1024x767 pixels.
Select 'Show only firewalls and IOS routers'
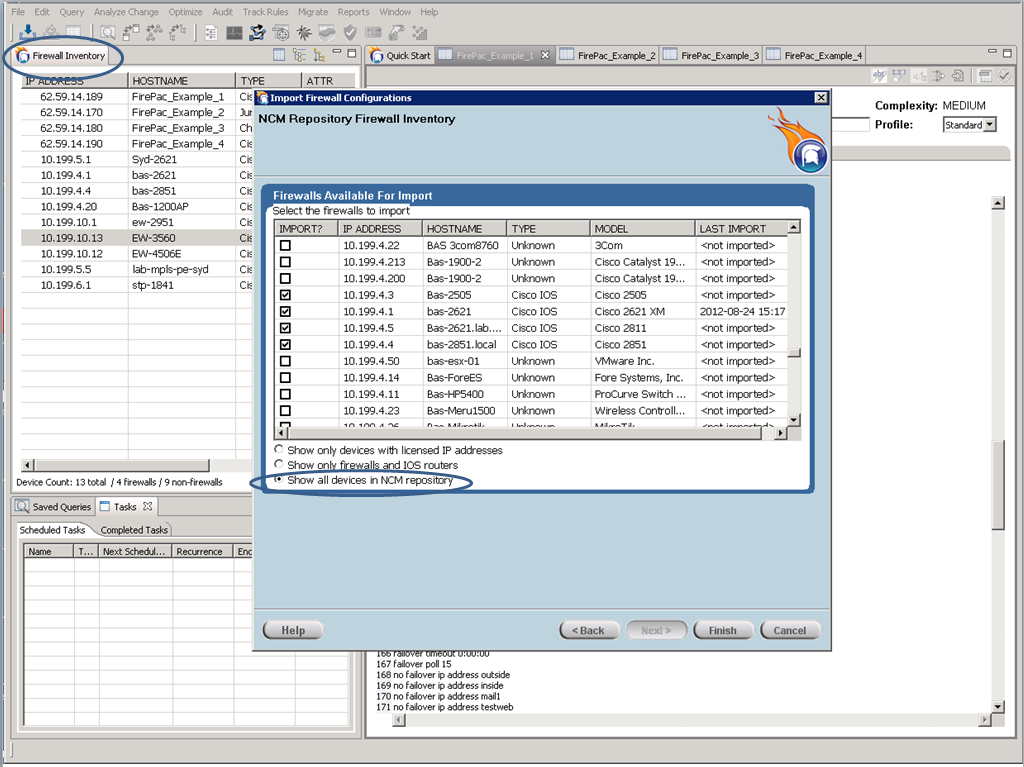[279, 465]
